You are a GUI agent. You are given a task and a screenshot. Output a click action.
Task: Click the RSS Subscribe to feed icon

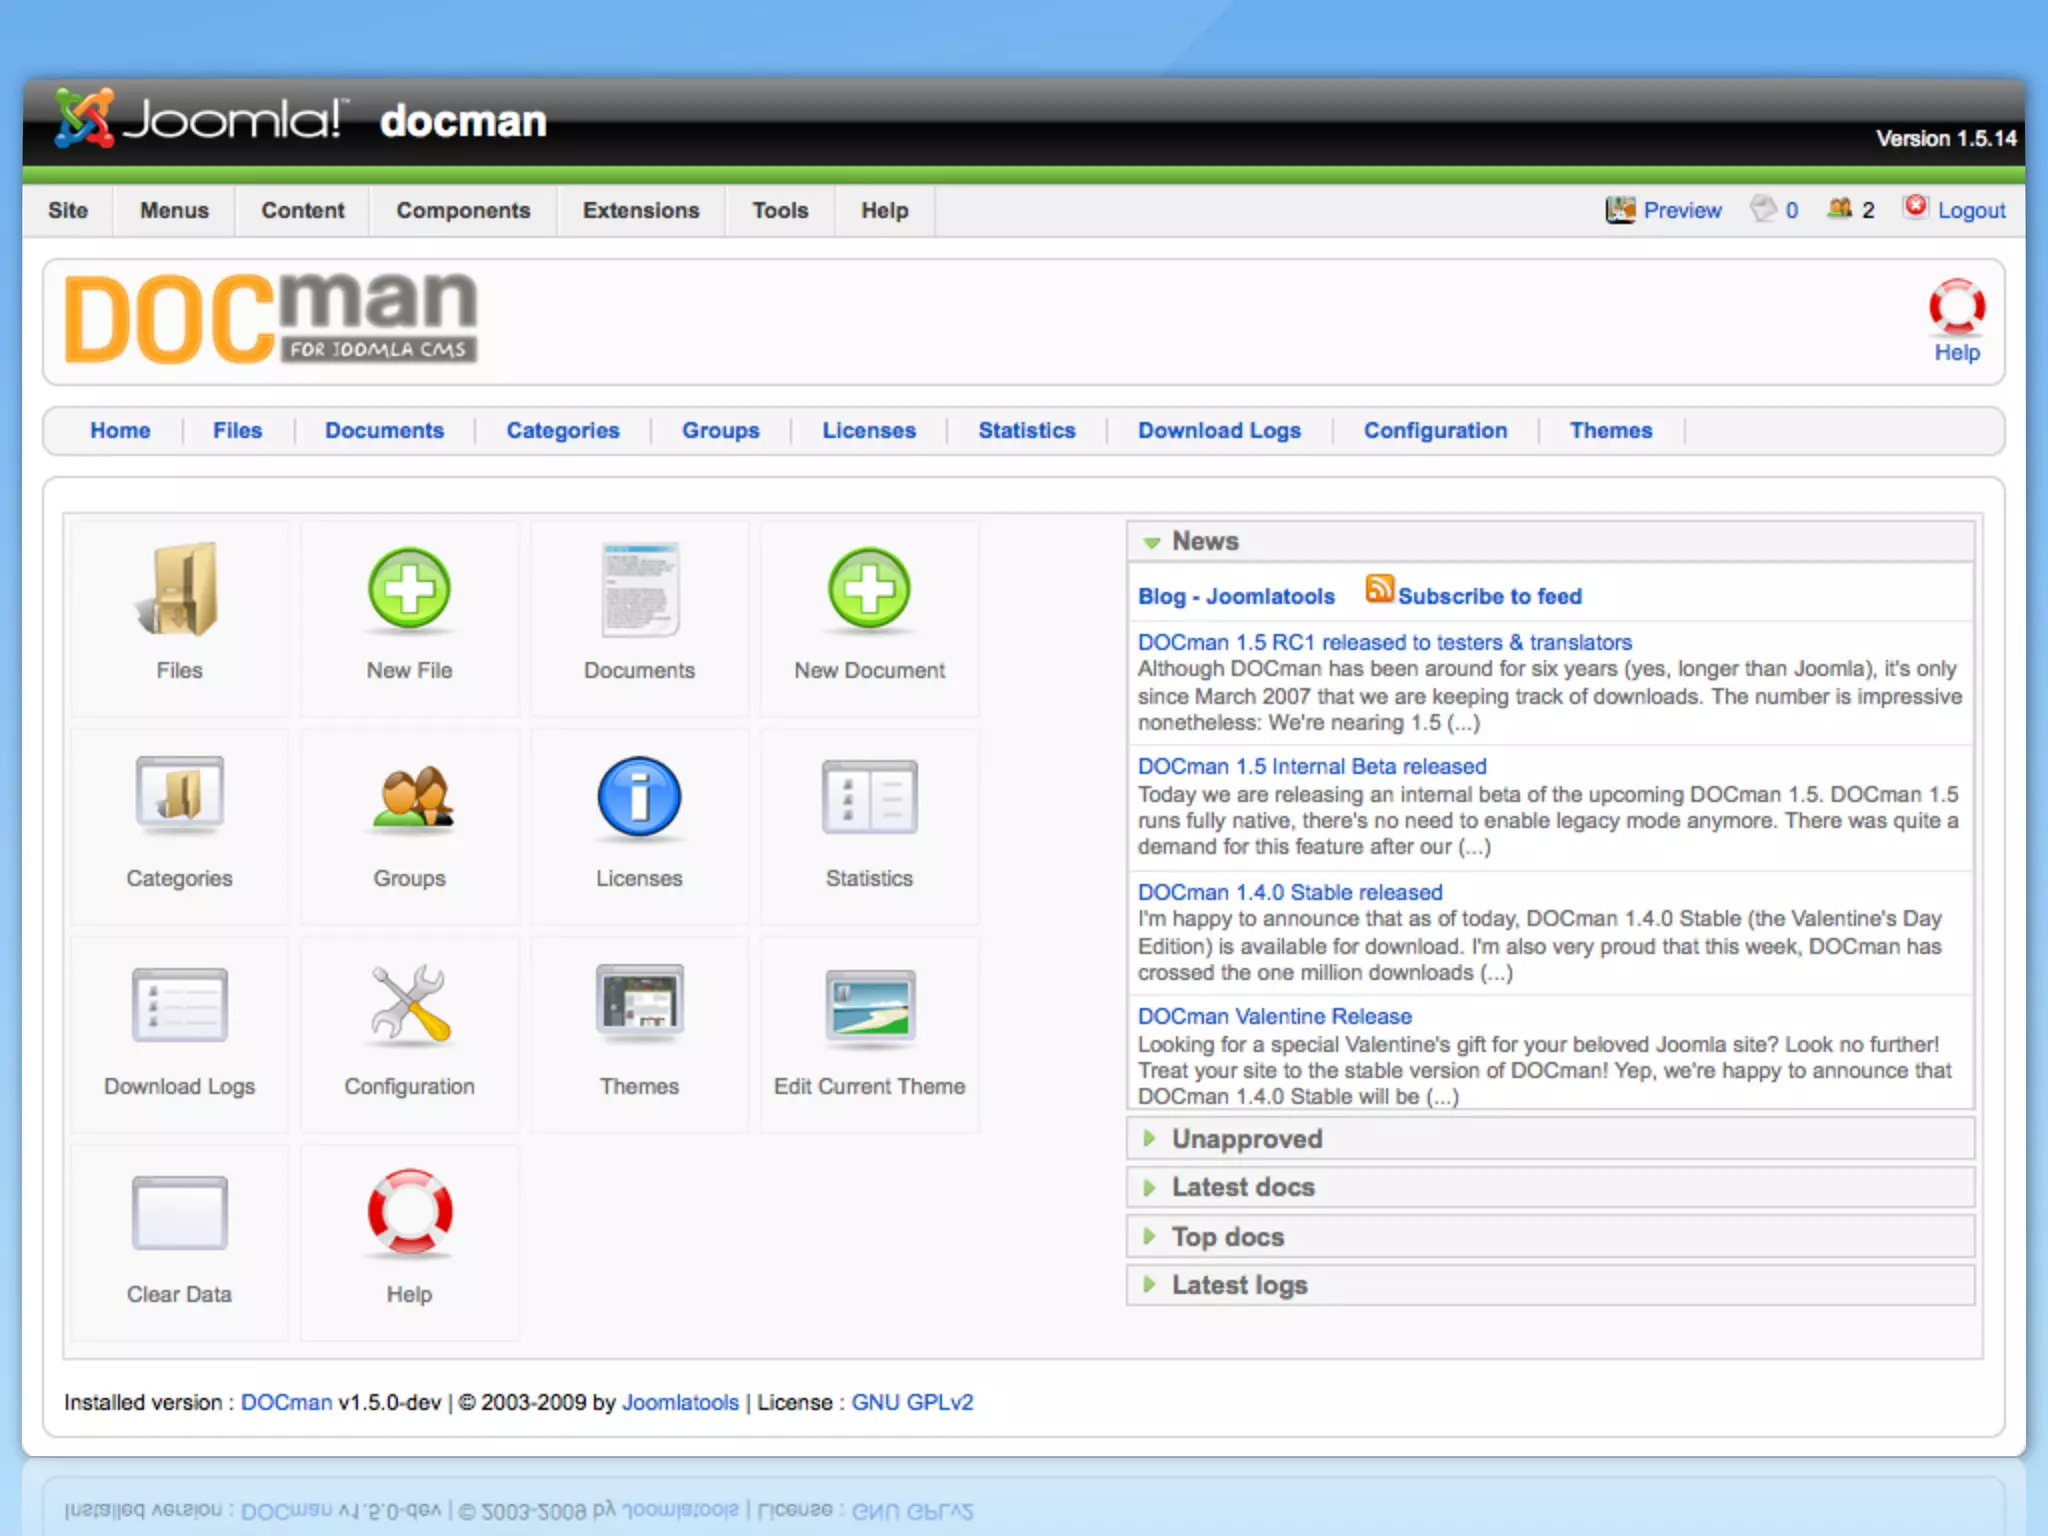tap(1380, 590)
